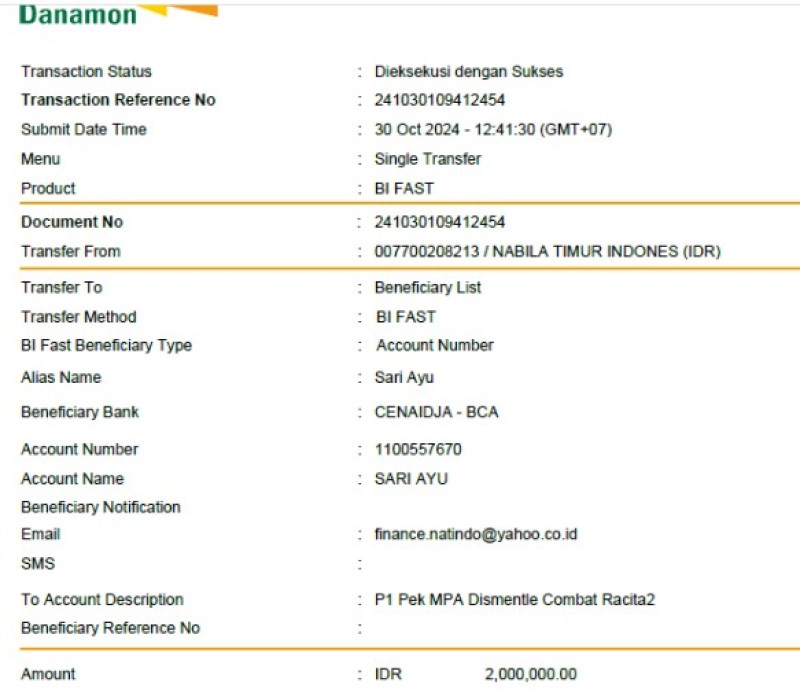This screenshot has width=800, height=693.
Task: Select the 'Transaction Status' label
Action: pyautogui.click(x=86, y=71)
